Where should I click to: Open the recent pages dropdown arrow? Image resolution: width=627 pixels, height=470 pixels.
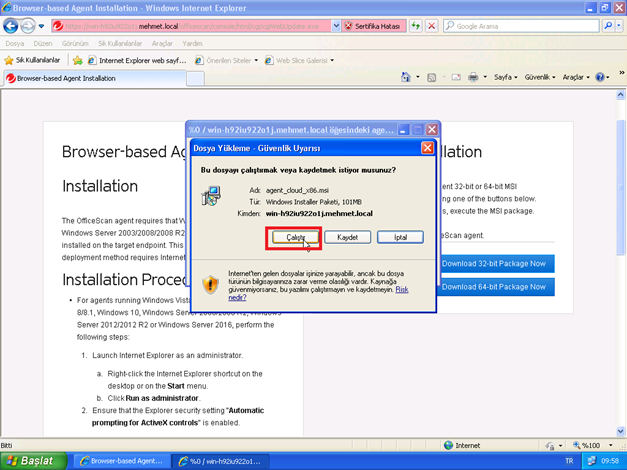41,26
